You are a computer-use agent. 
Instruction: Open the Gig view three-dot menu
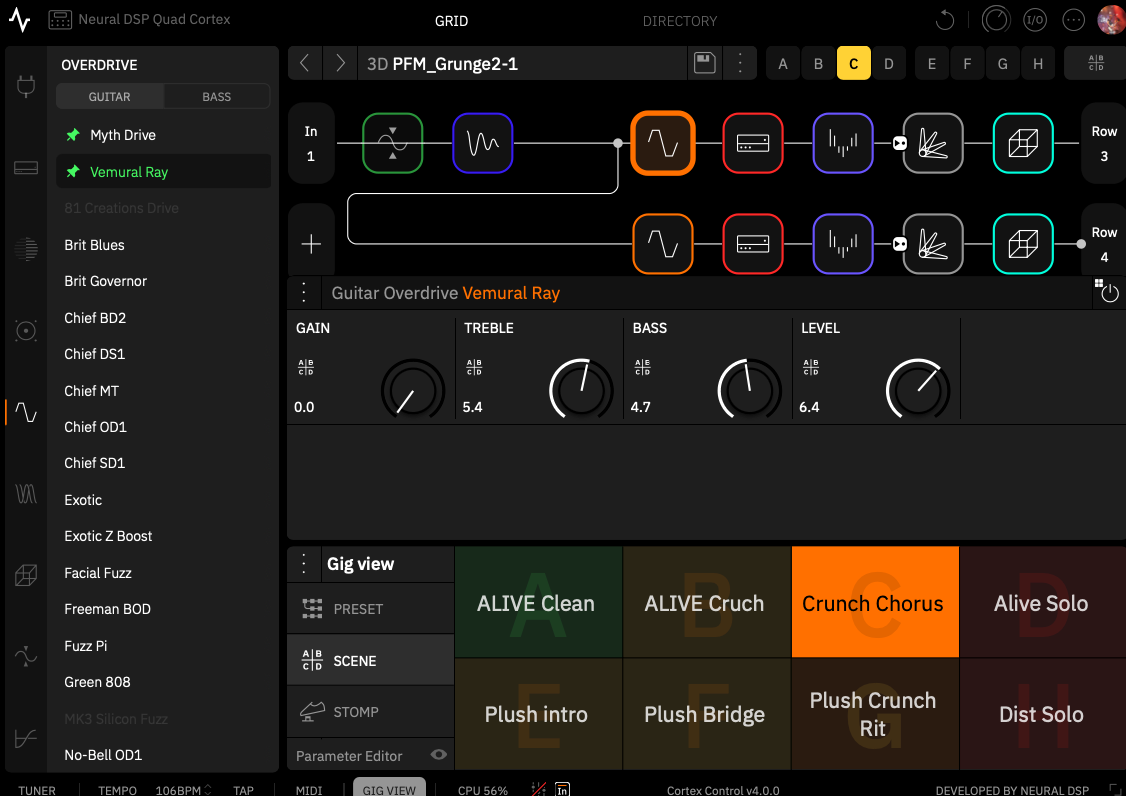304,564
